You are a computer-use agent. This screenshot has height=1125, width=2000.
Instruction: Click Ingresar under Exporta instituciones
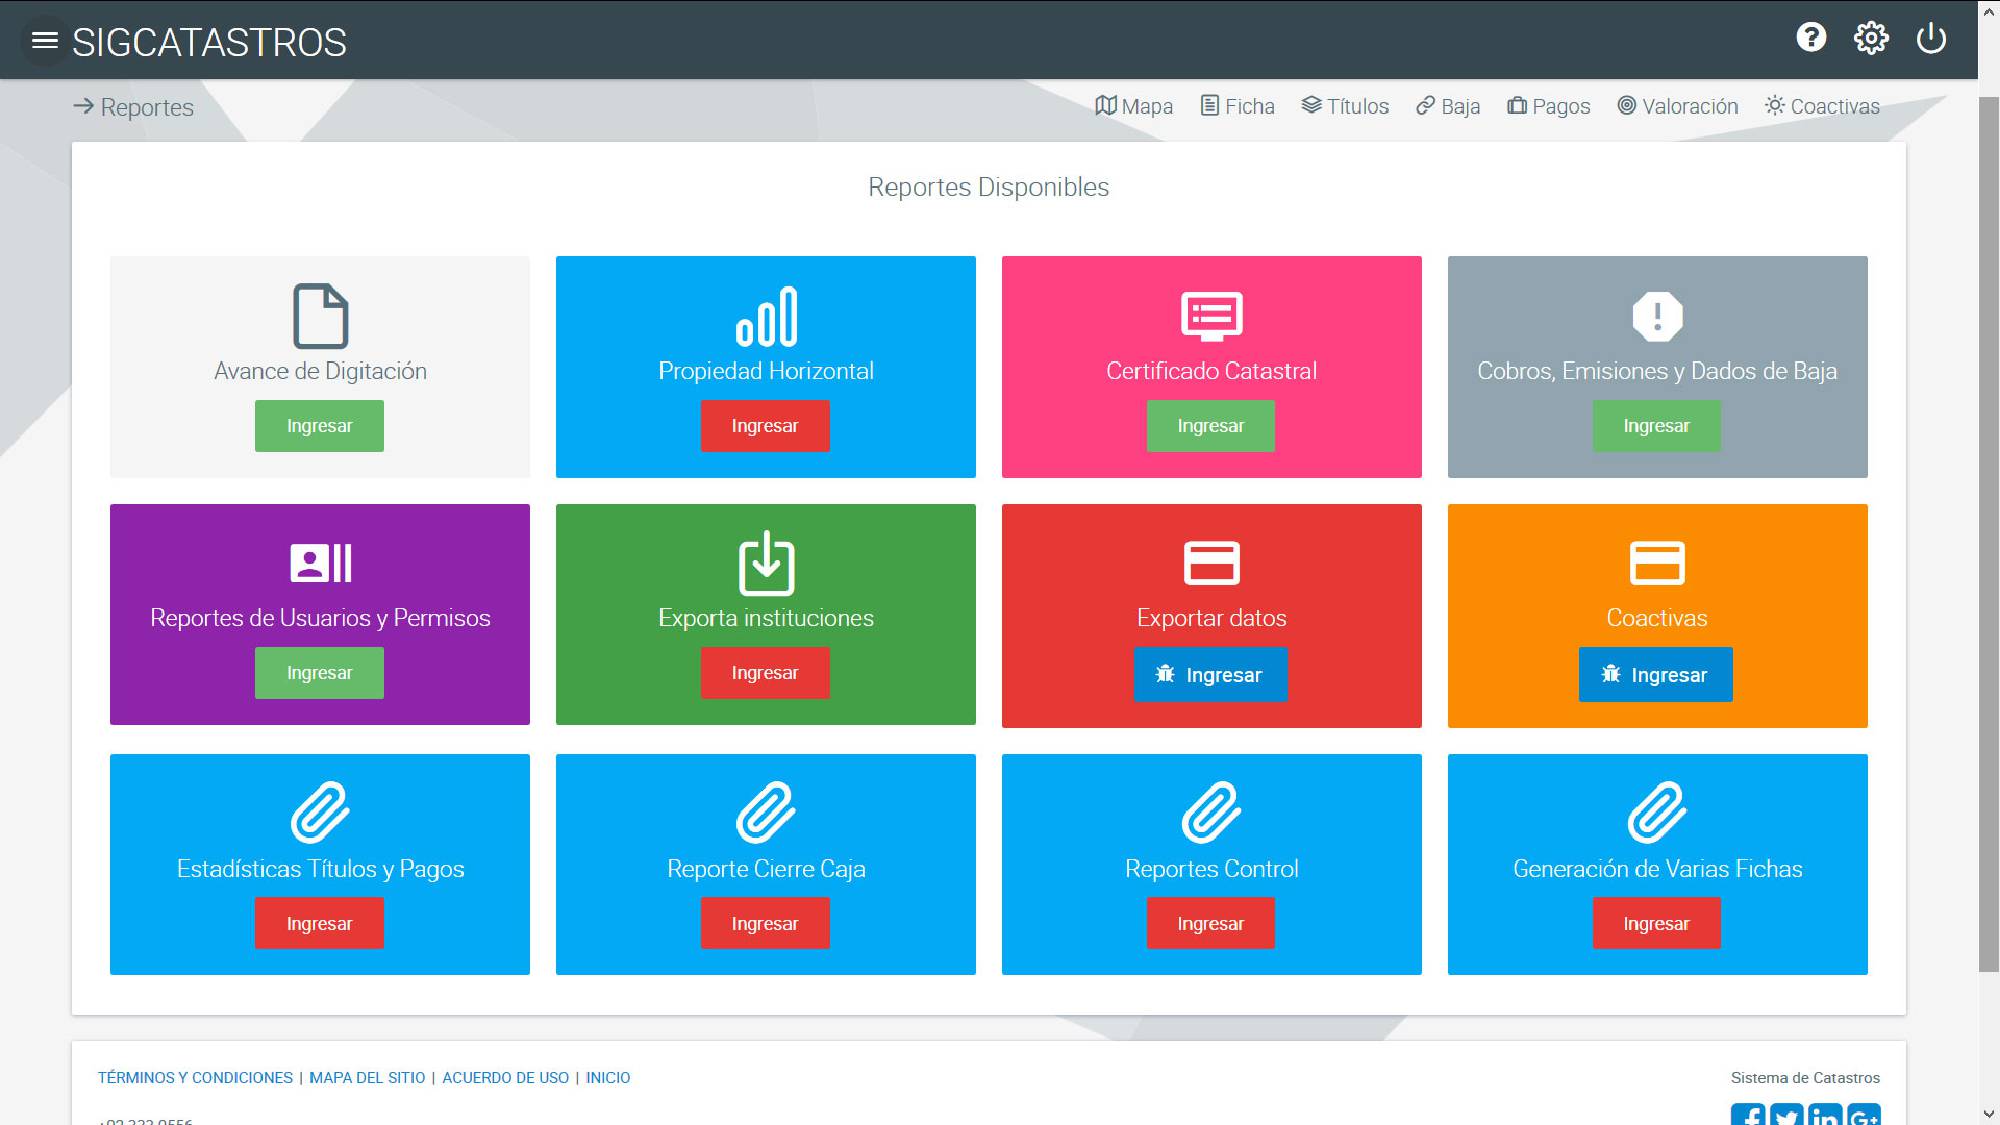[x=765, y=673]
